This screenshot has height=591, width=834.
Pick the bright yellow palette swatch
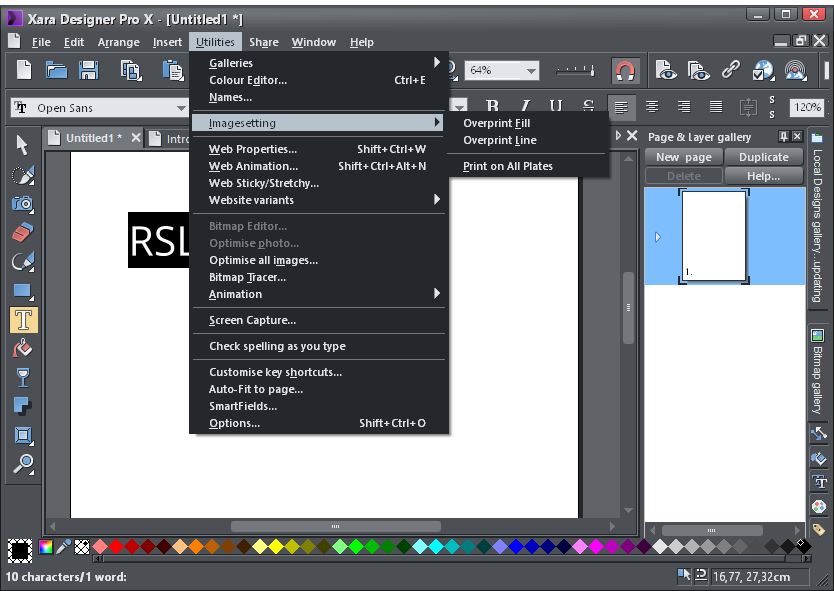click(x=276, y=546)
